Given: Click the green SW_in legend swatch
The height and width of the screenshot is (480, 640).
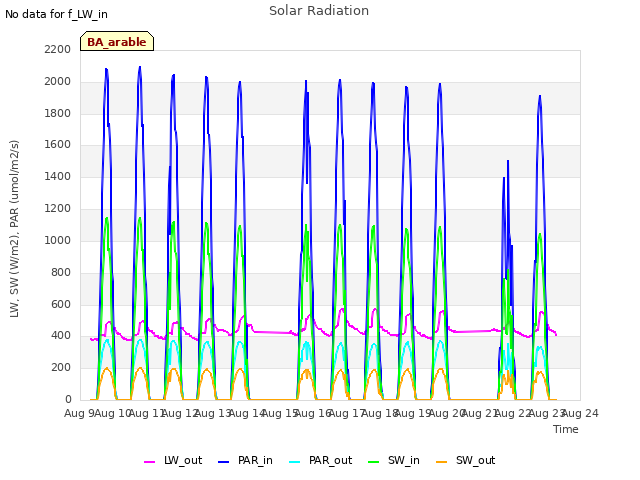Looking at the screenshot, I should click(373, 462).
